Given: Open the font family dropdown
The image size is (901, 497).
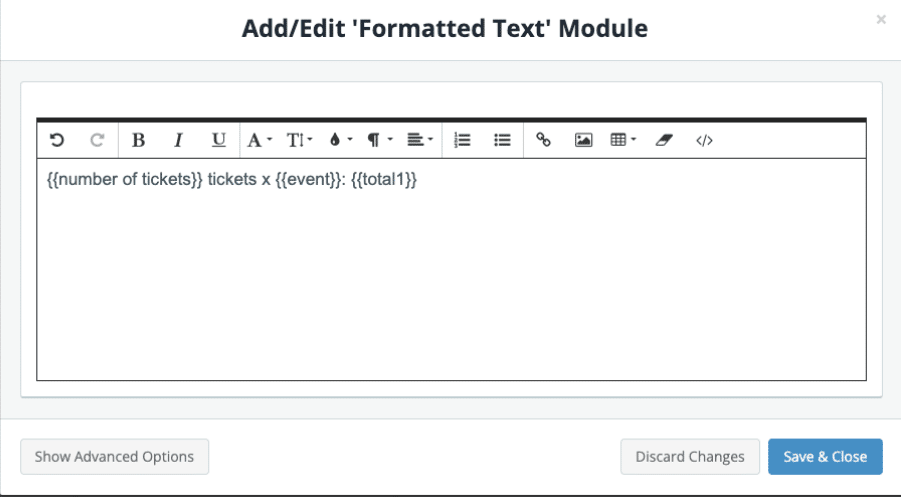Looking at the screenshot, I should (259, 140).
